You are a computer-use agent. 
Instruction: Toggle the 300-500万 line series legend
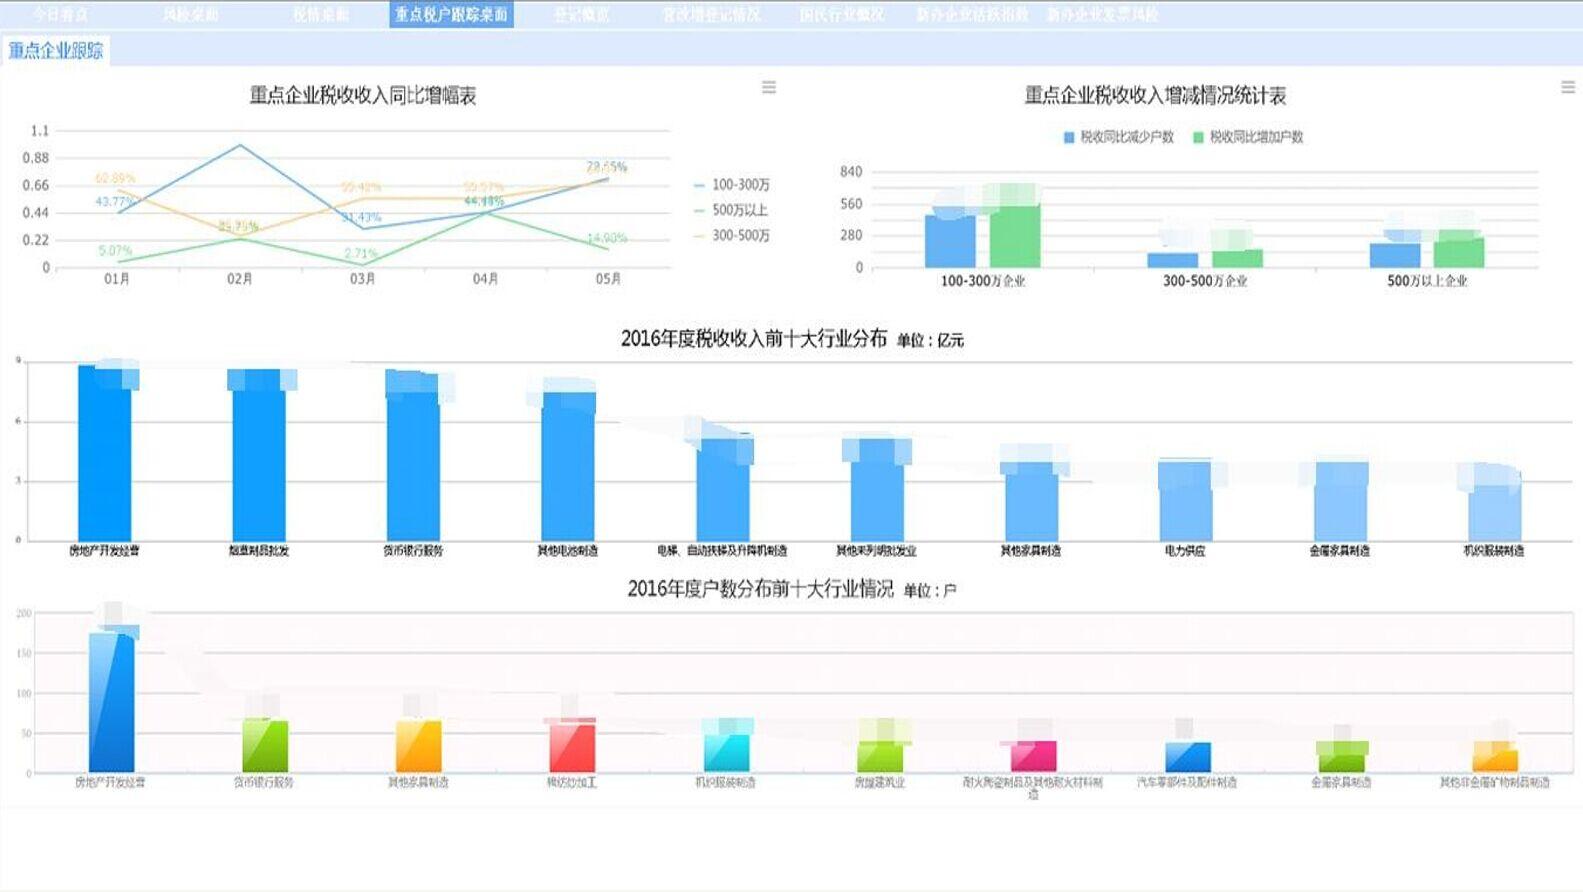732,236
